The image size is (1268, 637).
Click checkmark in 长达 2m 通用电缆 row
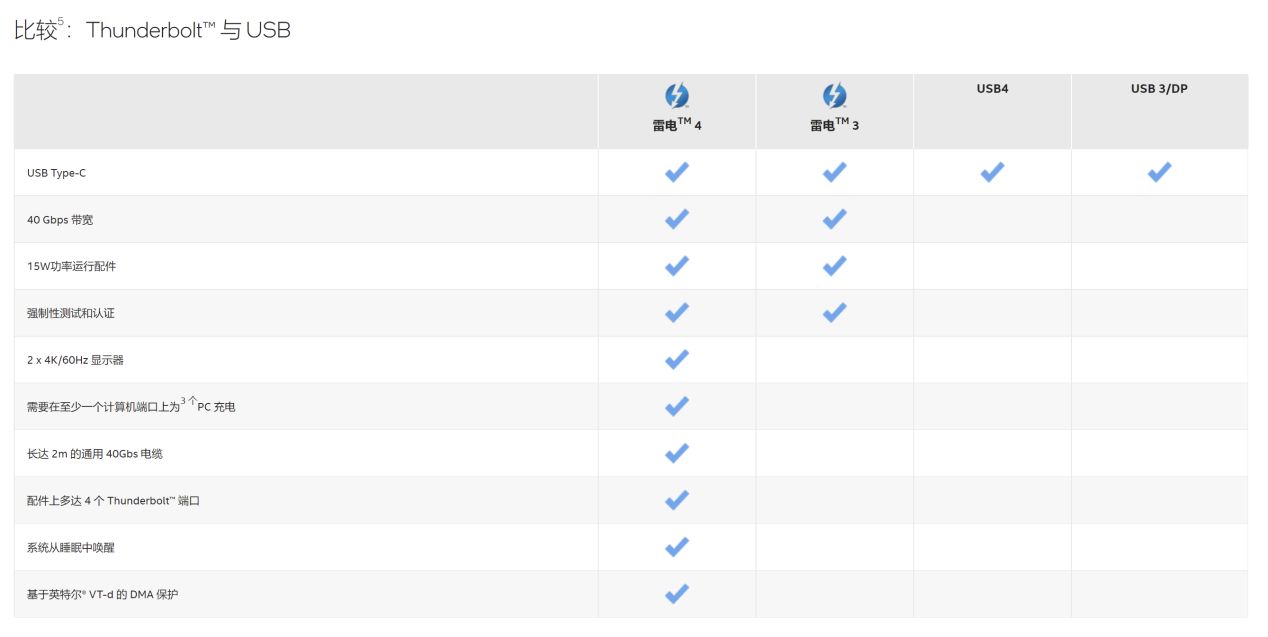[x=677, y=453]
